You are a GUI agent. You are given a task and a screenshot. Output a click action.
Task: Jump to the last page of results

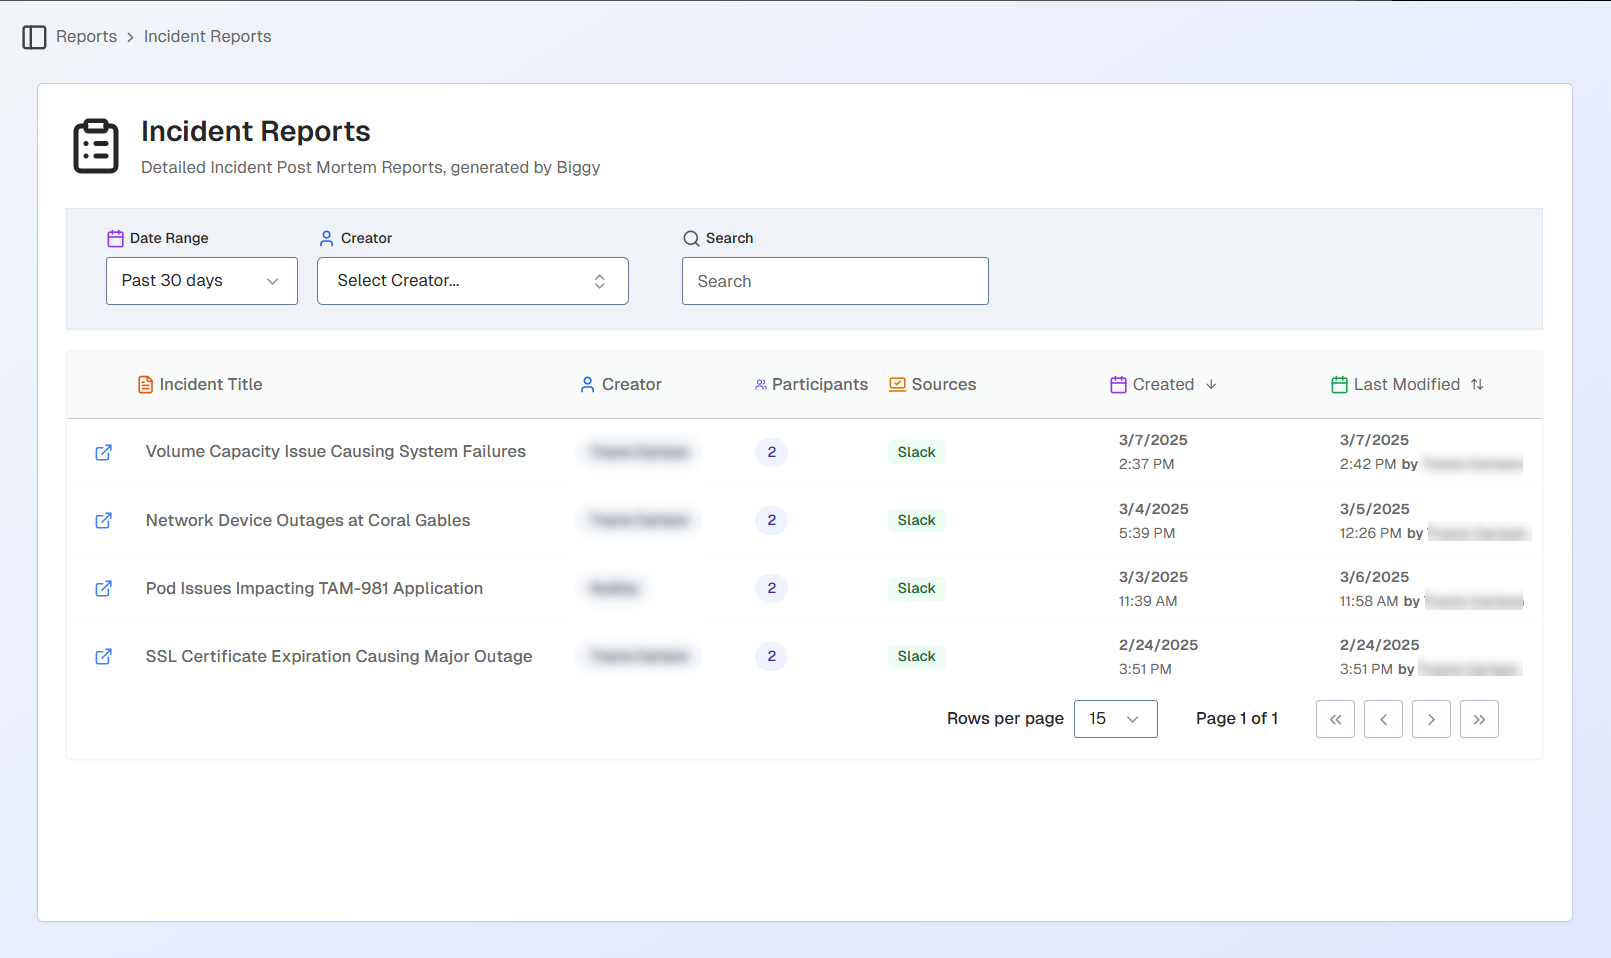[x=1479, y=719]
